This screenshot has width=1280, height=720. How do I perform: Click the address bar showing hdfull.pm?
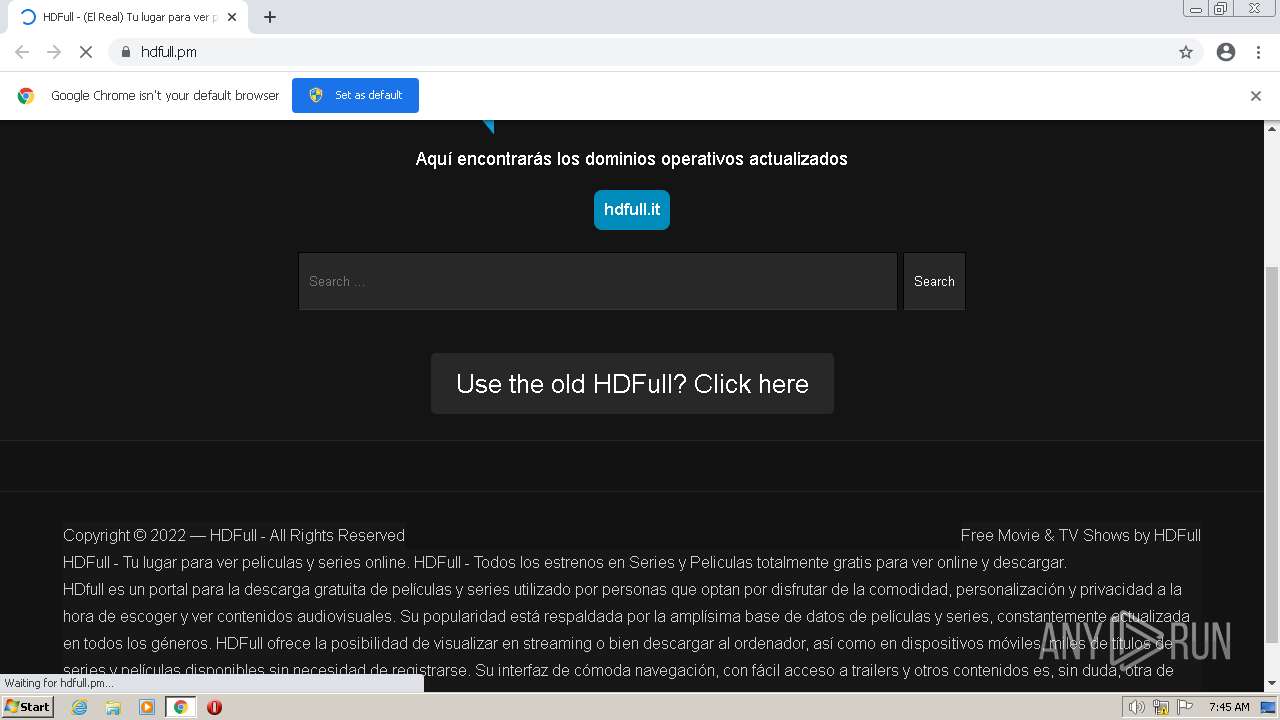pyautogui.click(x=640, y=52)
